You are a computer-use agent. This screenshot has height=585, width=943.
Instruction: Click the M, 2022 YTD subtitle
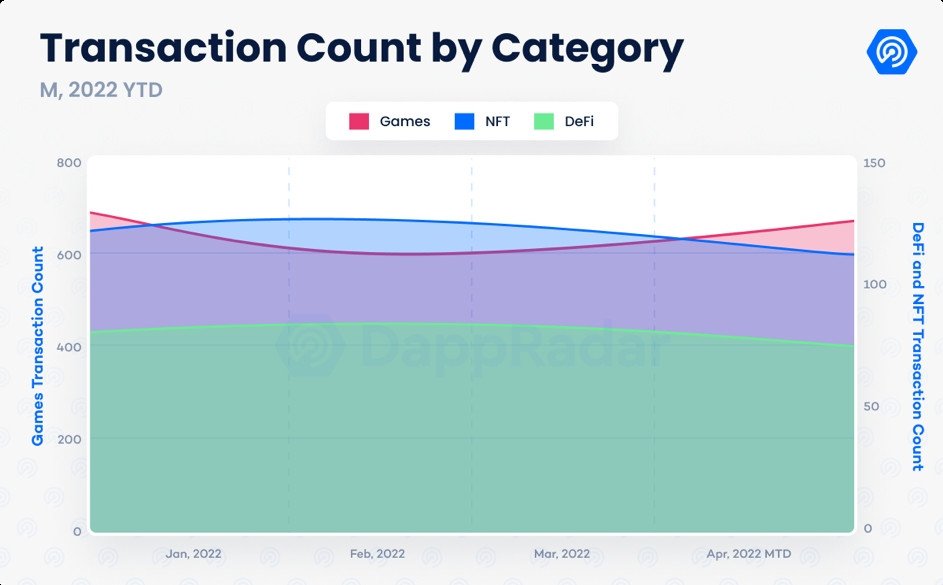101,90
